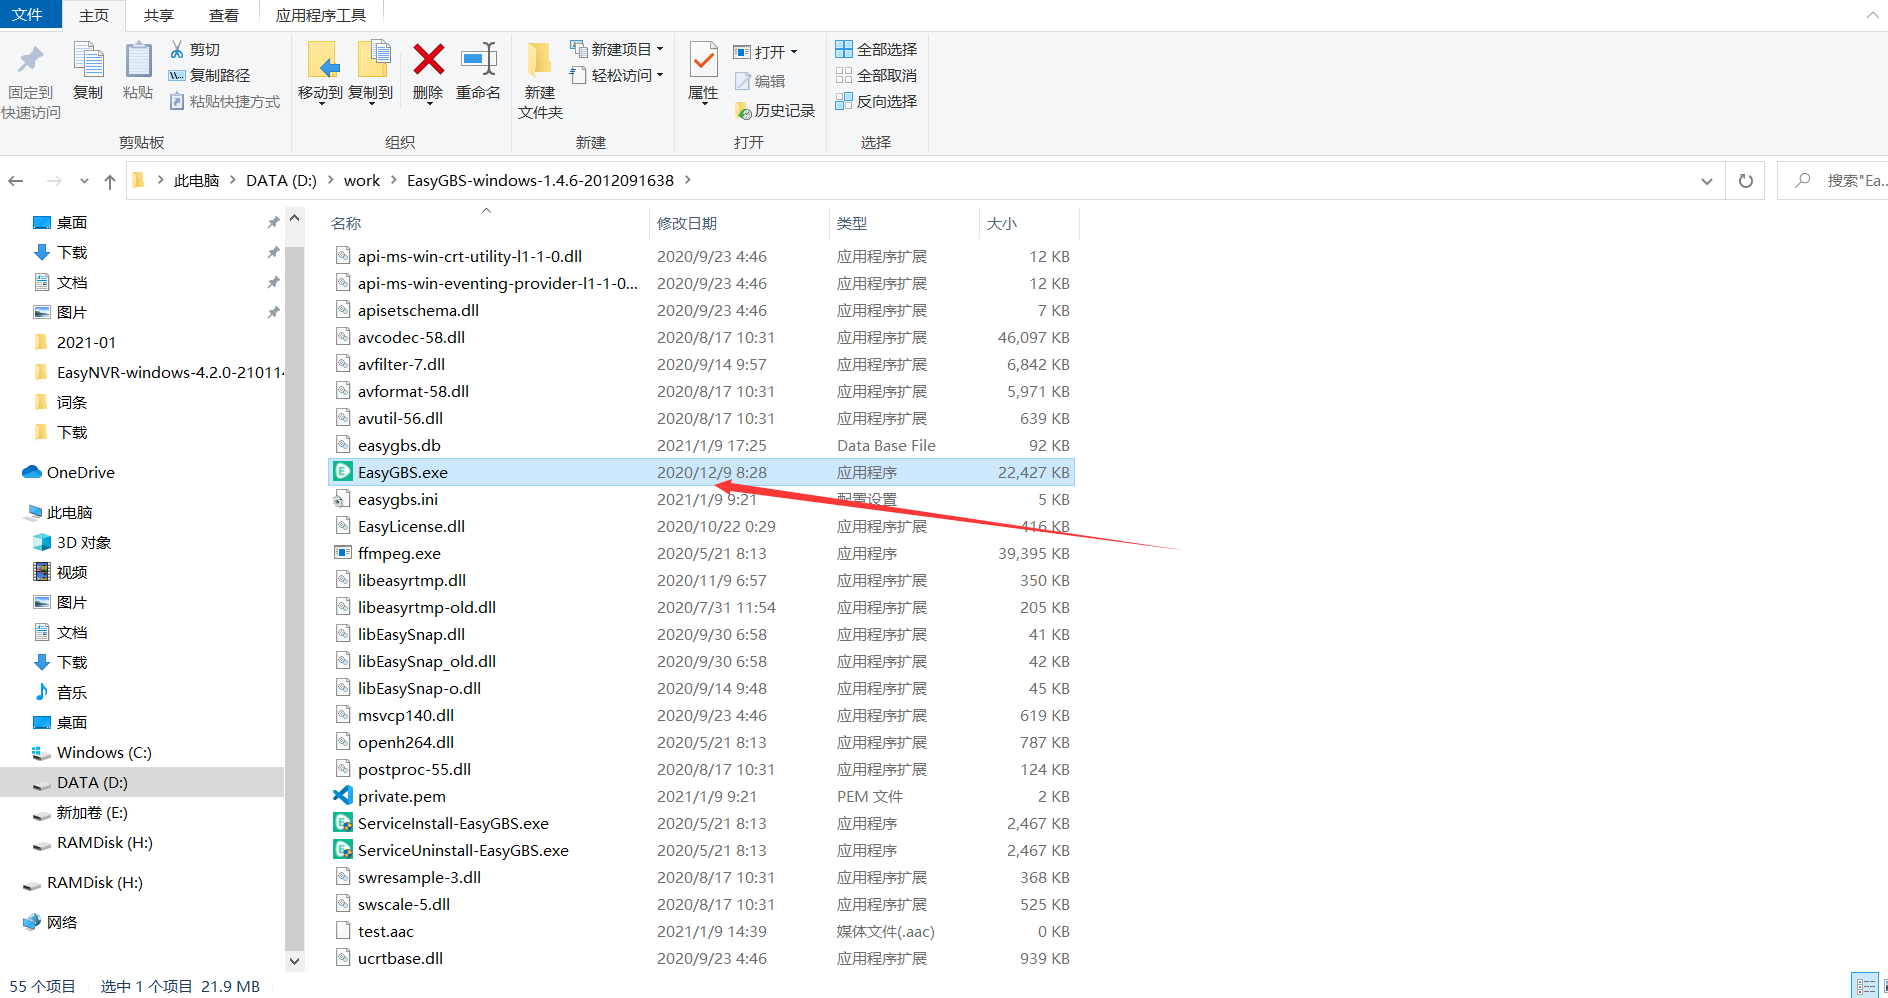Screen dimensions: 1888x998
Task: Click the ffmpeg.exe file icon
Action: (x=343, y=553)
